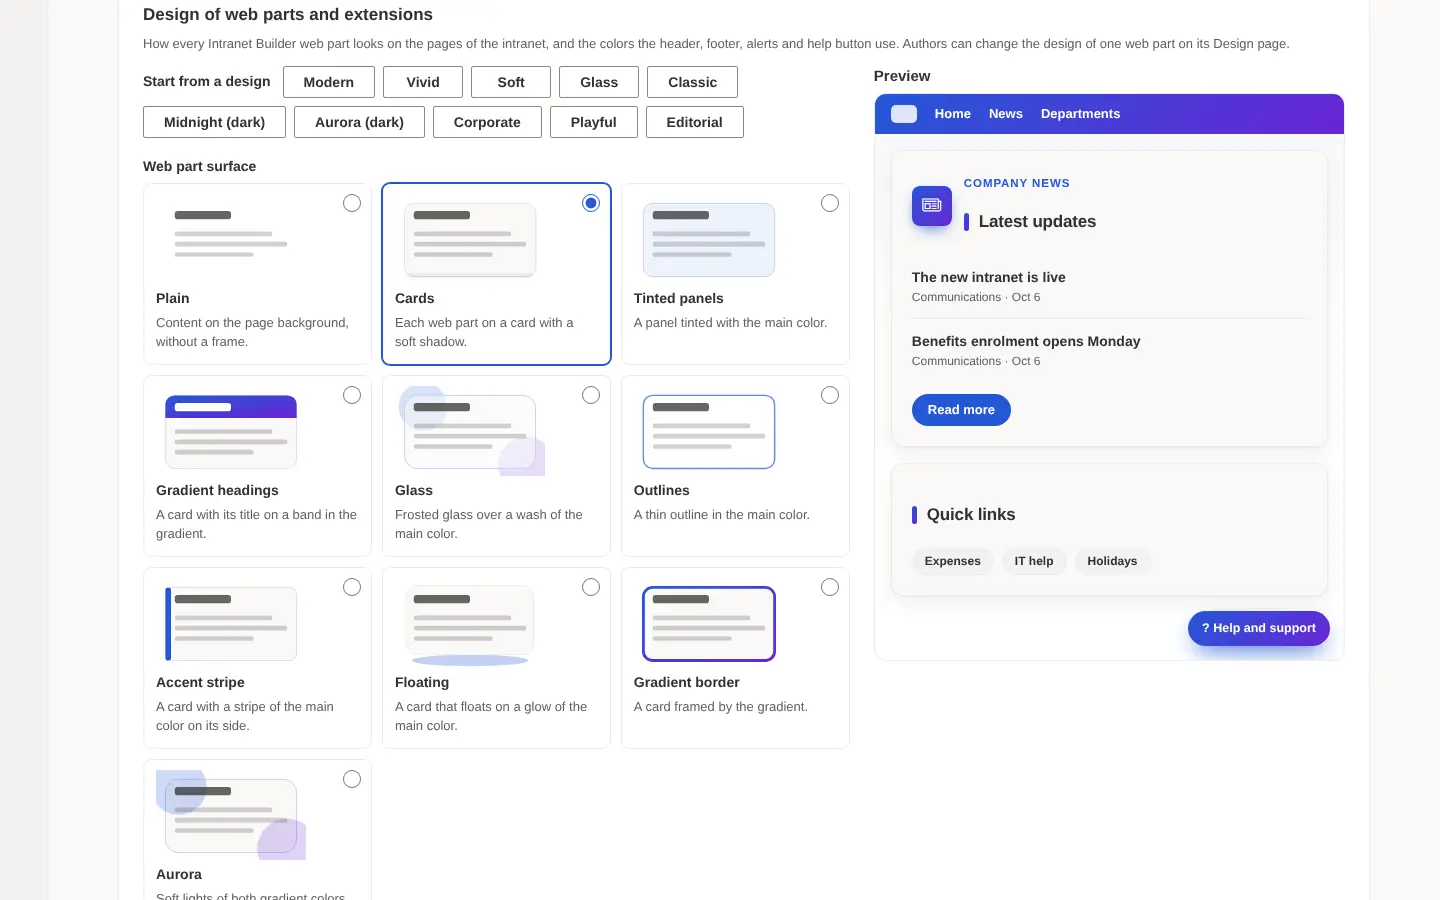
Task: Click the Accent stripe thumbnail preview
Action: [231, 624]
